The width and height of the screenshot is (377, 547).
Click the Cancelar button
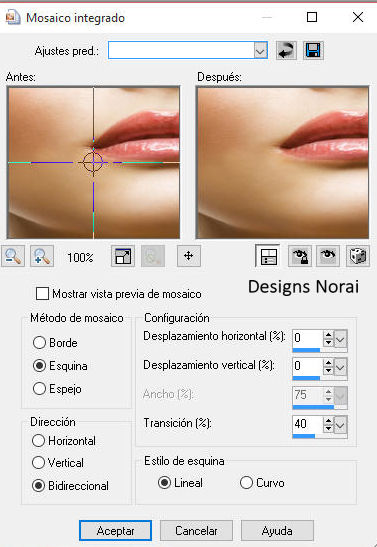[196, 531]
